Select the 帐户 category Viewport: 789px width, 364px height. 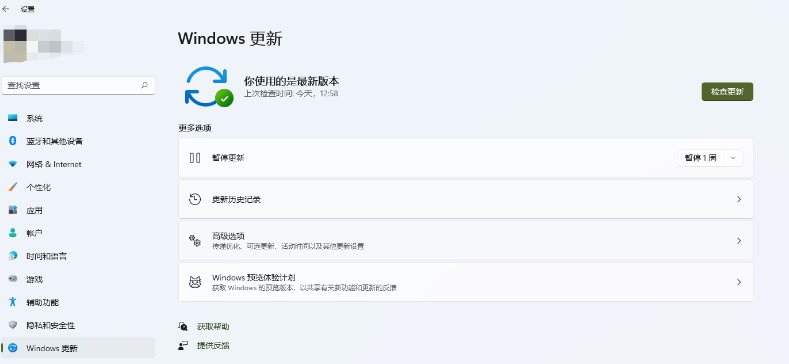78,233
